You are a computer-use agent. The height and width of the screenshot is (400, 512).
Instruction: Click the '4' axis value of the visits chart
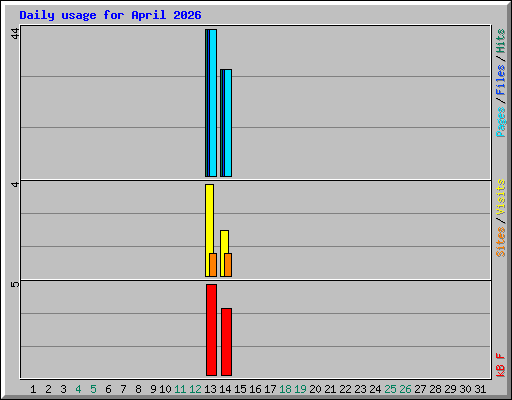tap(15, 184)
